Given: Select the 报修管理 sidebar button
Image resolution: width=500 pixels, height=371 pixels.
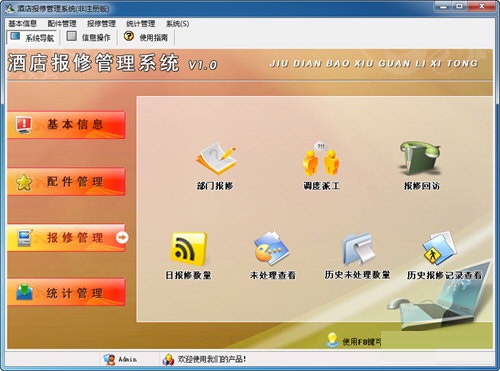Looking at the screenshot, I should 66,238.
